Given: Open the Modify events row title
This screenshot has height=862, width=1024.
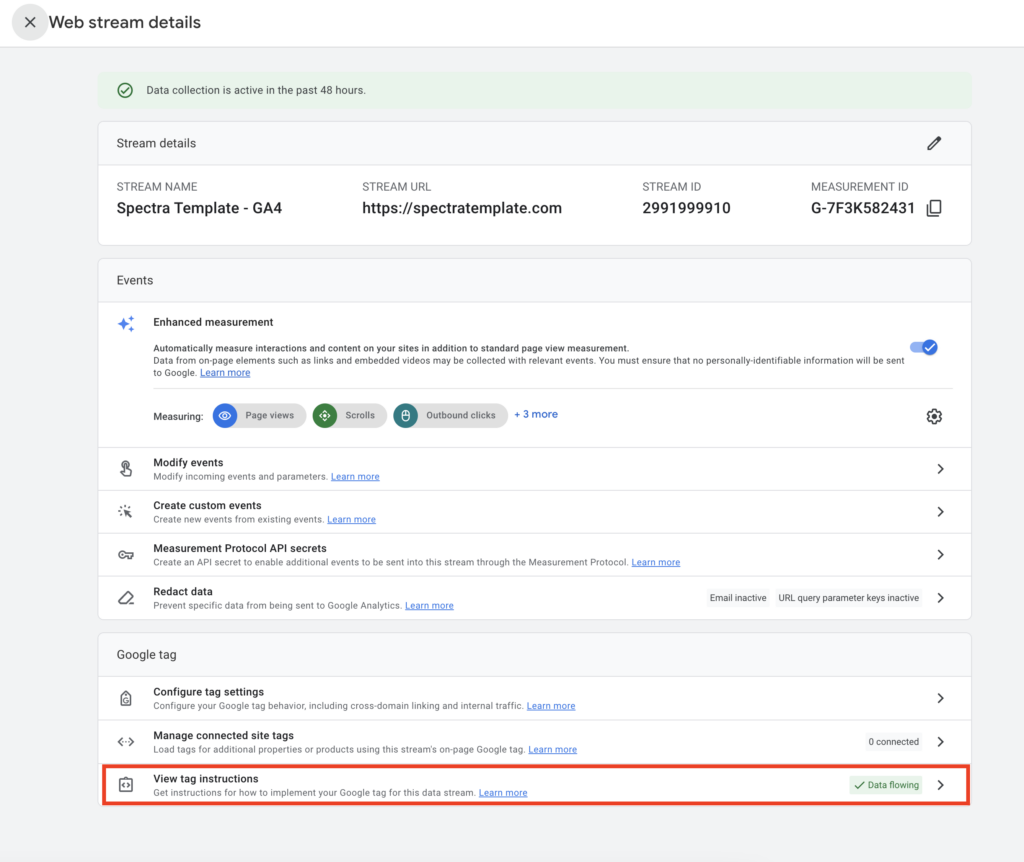Looking at the screenshot, I should tap(188, 462).
